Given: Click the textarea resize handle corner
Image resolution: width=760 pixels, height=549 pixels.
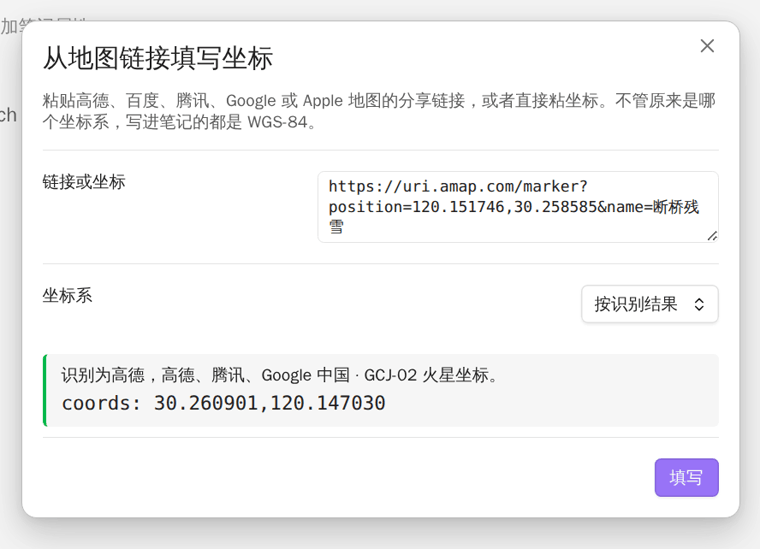Looking at the screenshot, I should coord(712,236).
